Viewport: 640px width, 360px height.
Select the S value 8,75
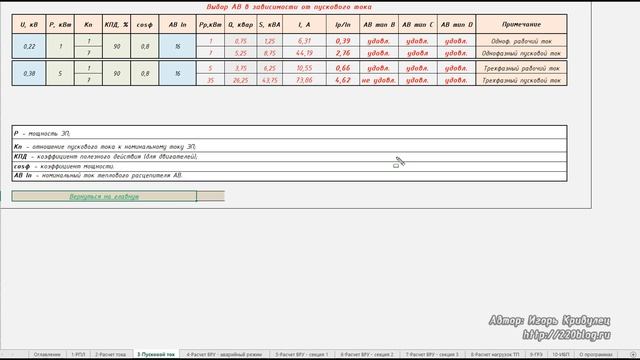coord(270,53)
